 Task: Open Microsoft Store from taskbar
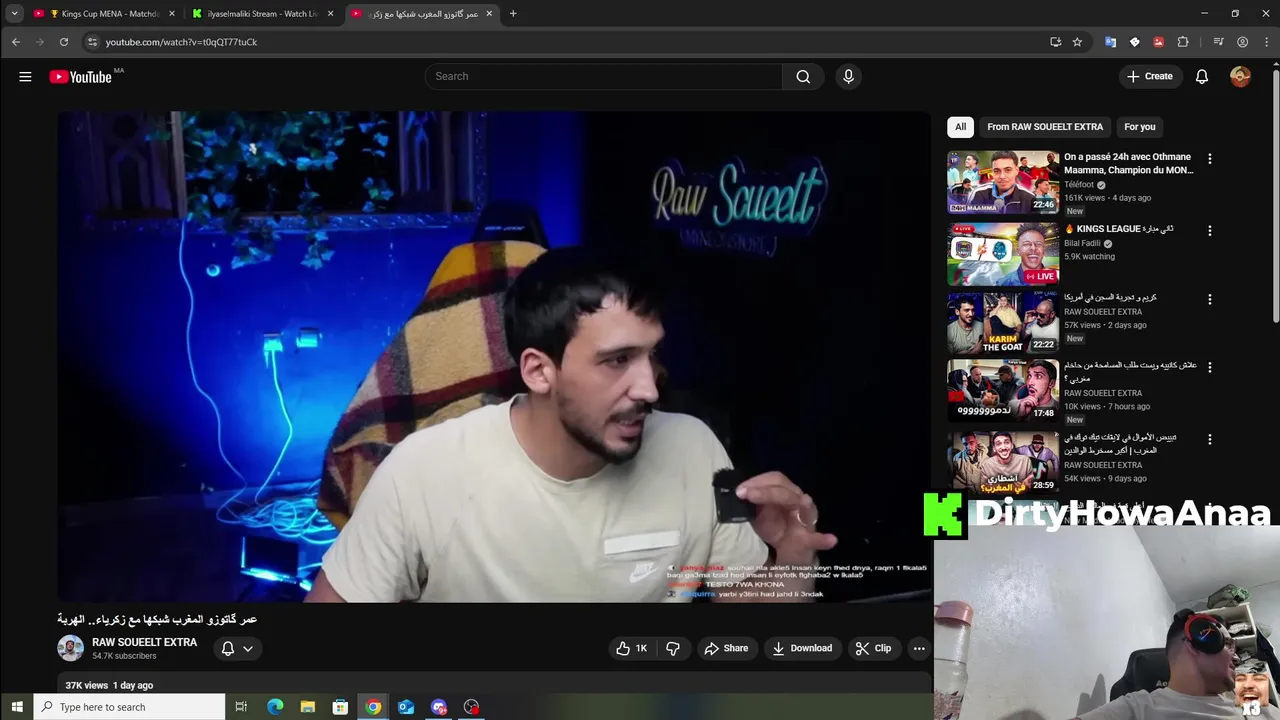(340, 707)
